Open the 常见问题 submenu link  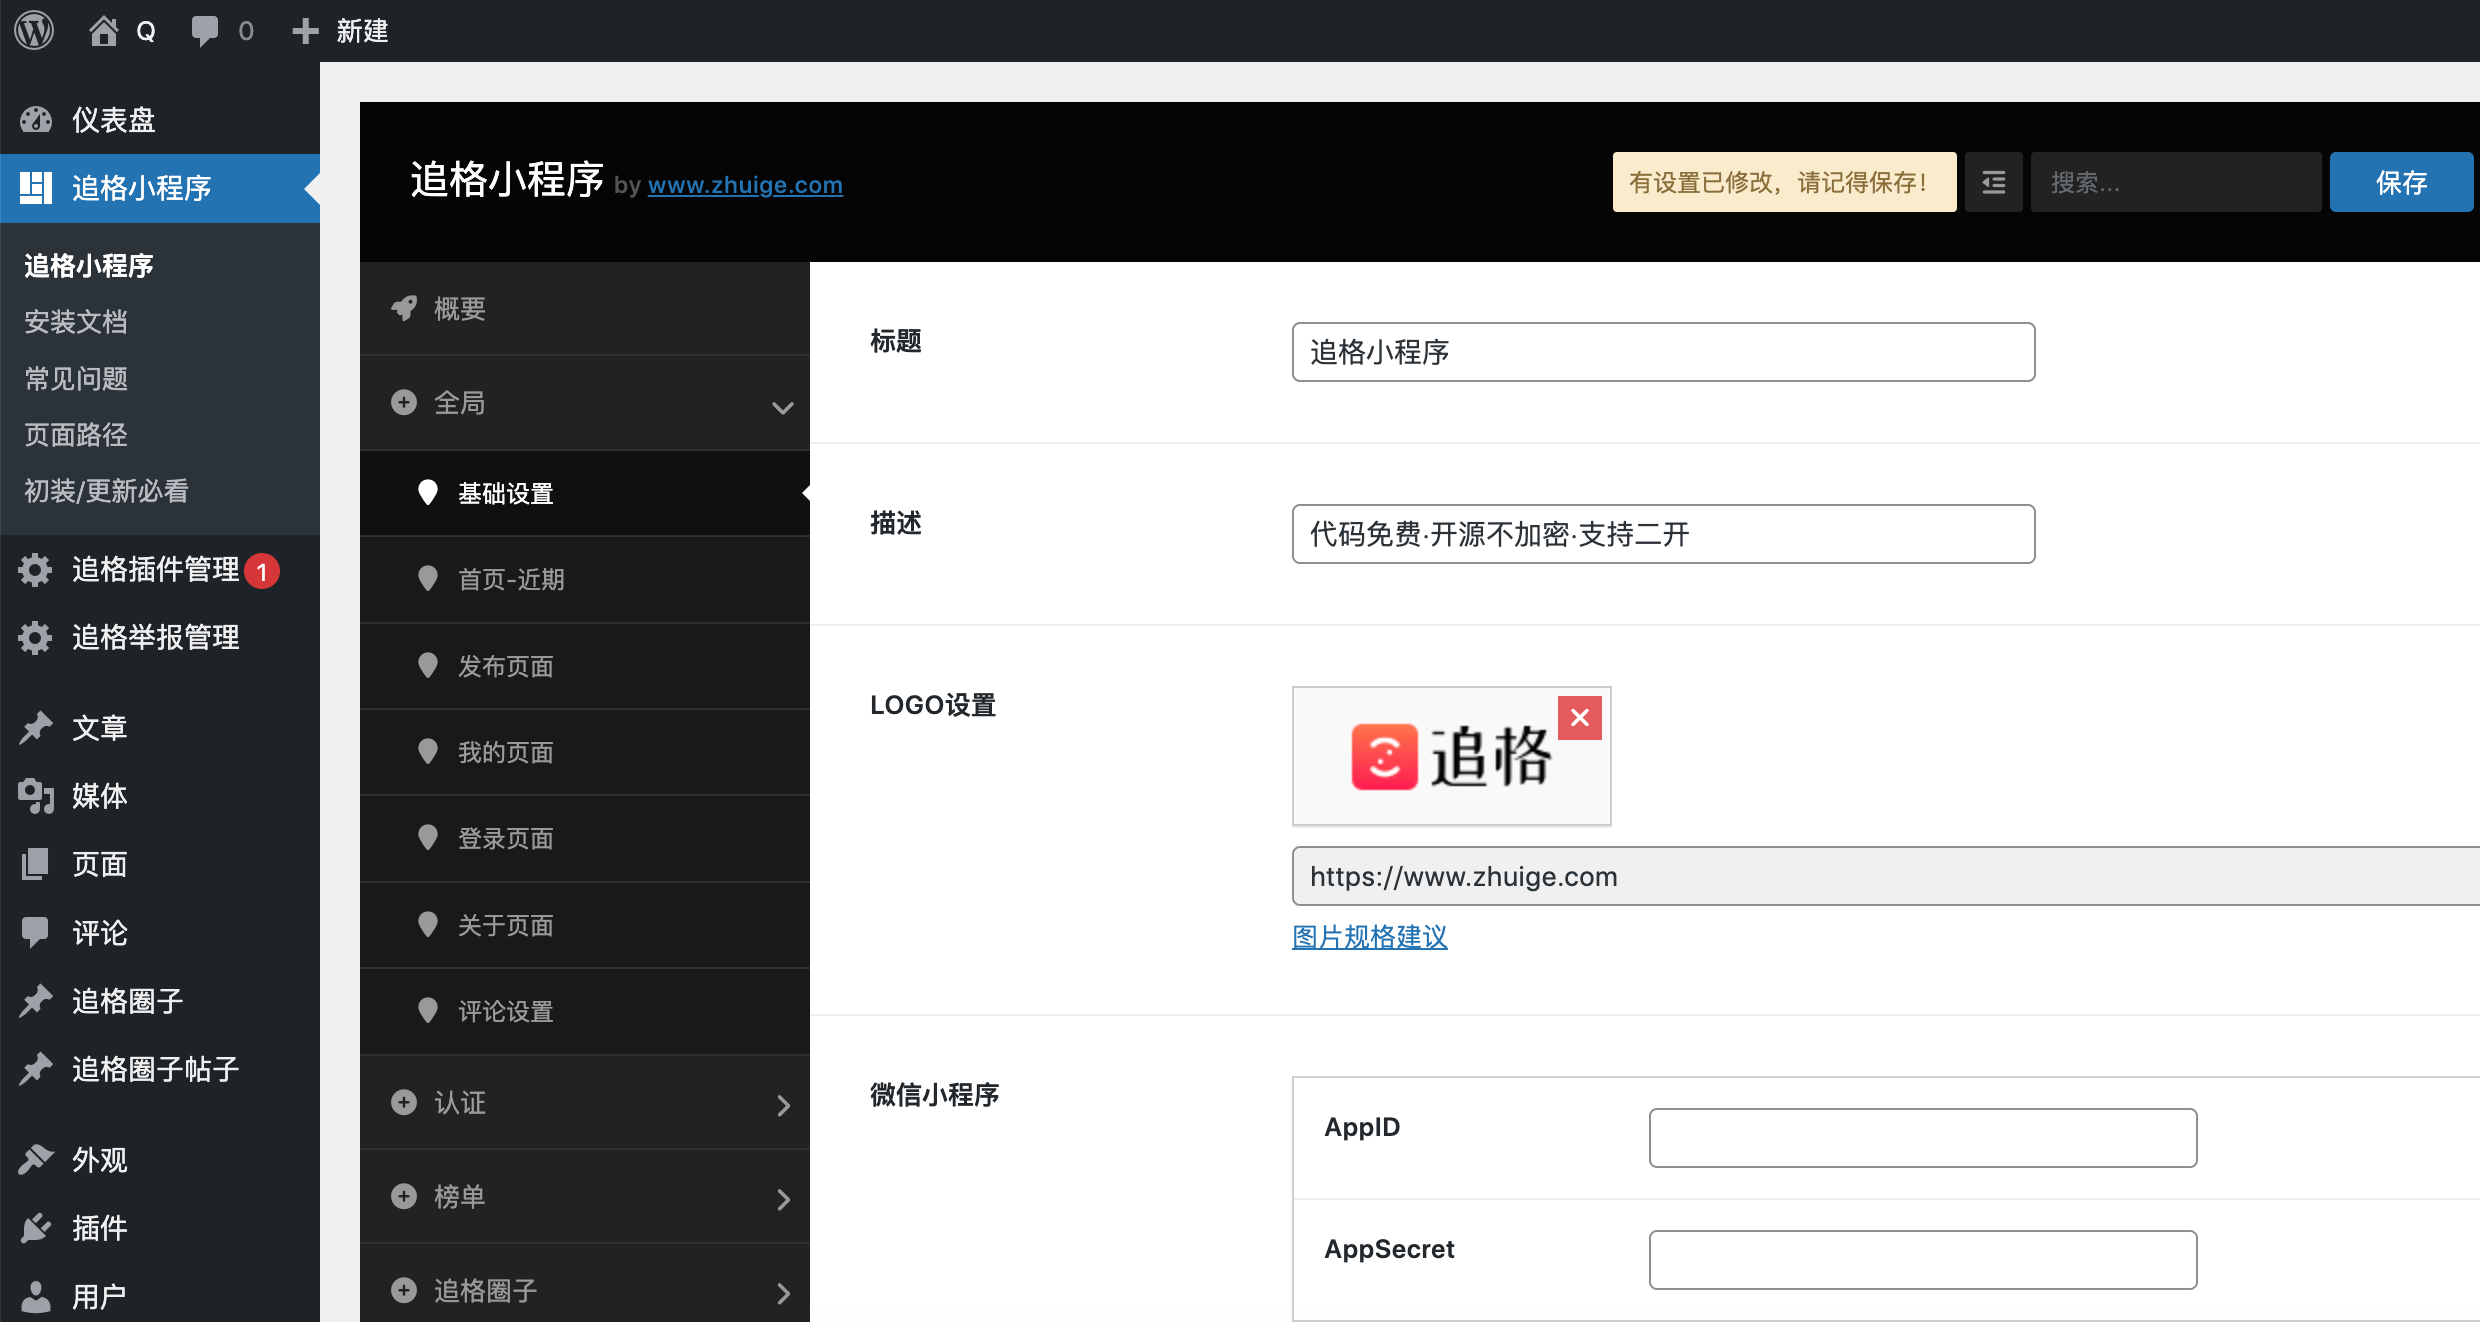tap(76, 379)
